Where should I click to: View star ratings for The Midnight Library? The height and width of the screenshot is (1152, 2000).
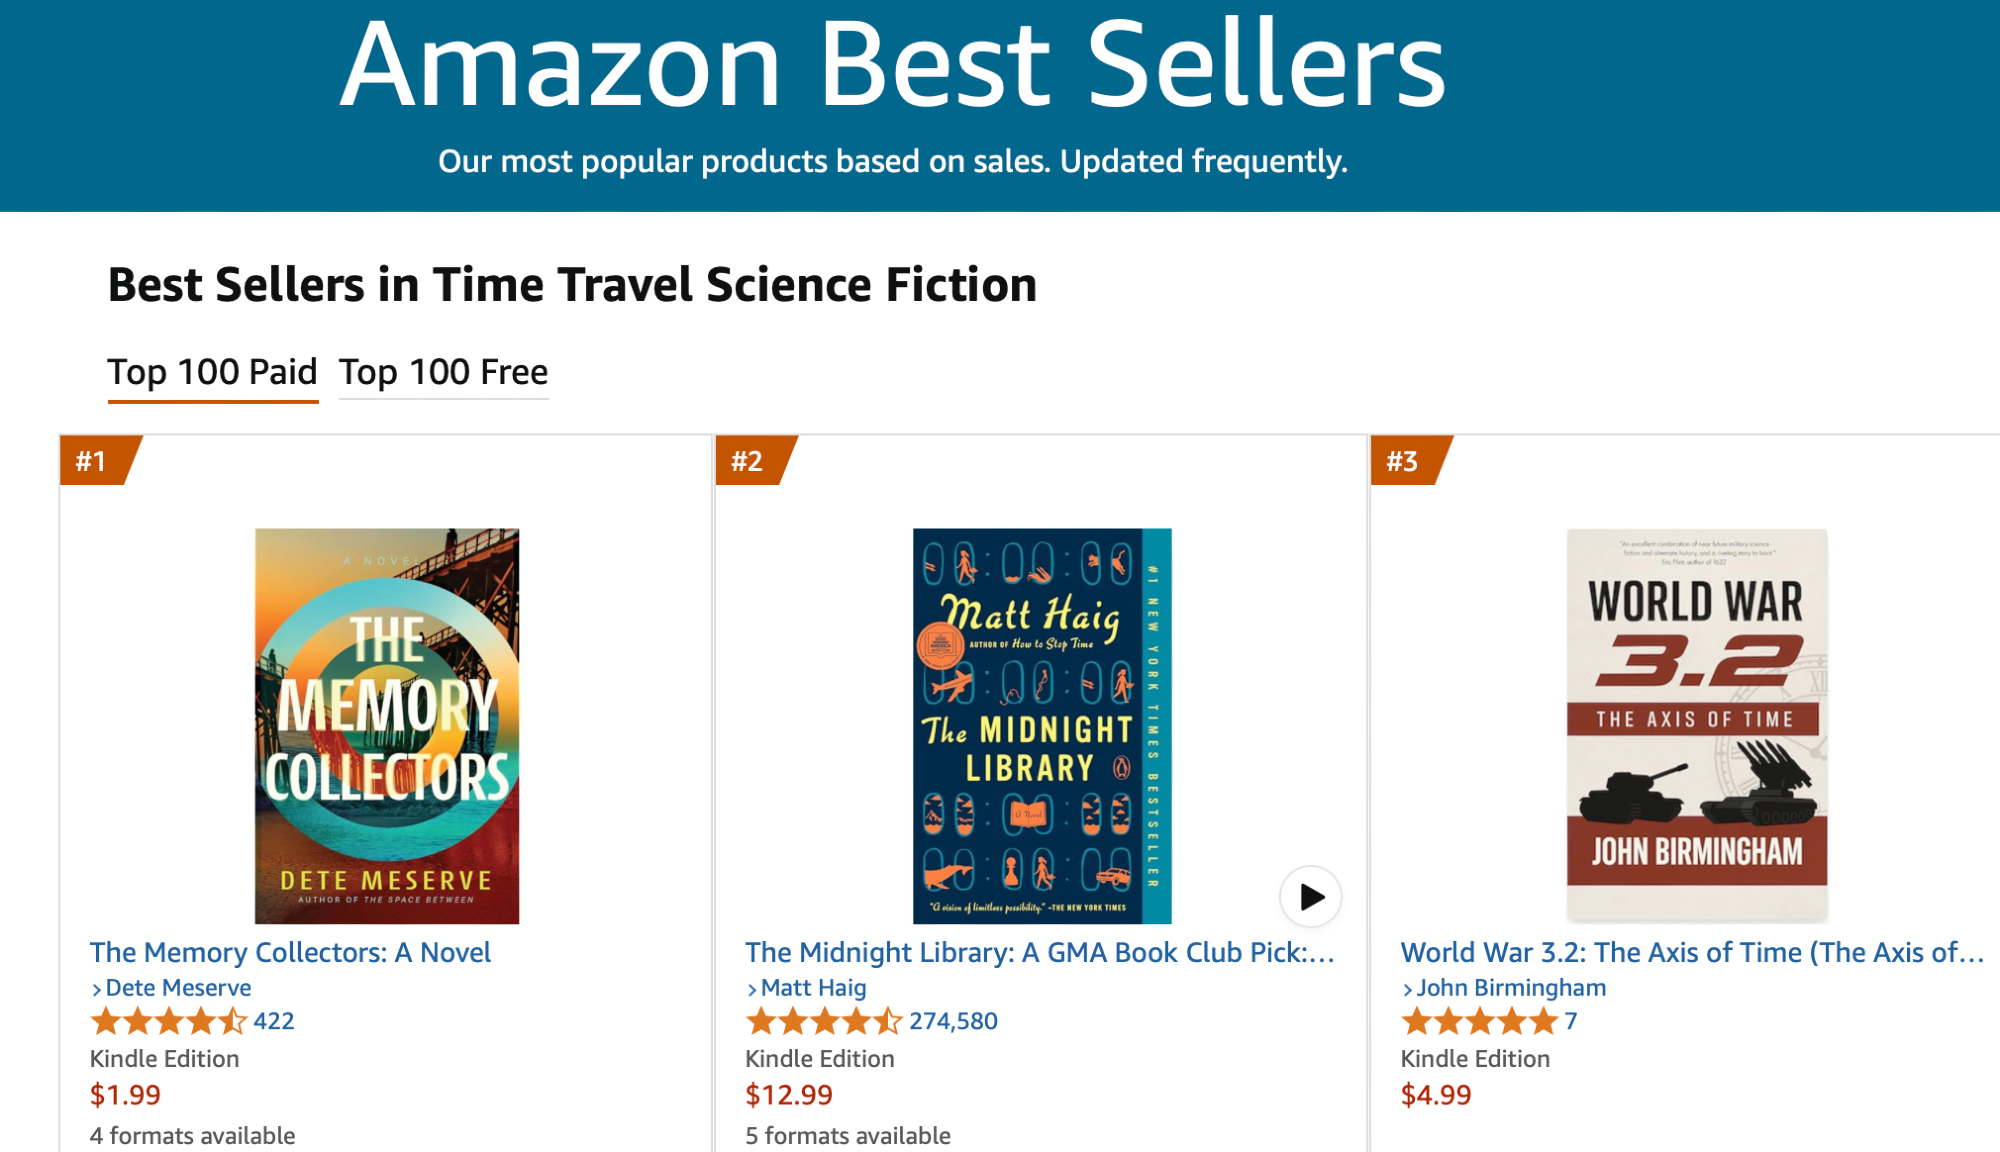pos(823,1021)
